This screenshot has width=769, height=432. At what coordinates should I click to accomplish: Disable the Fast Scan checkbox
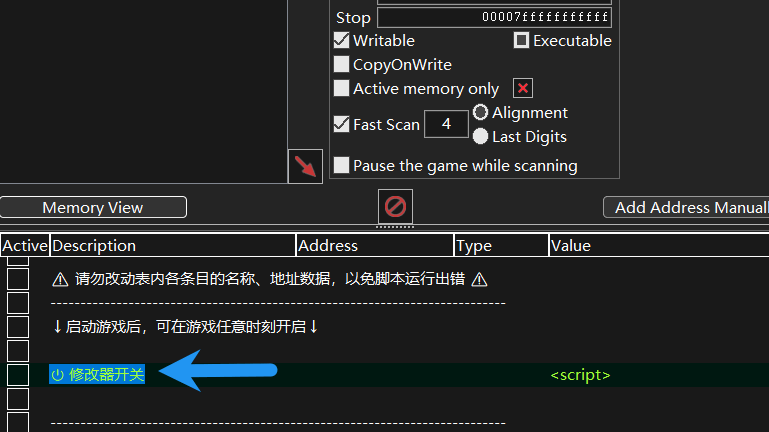click(x=341, y=124)
